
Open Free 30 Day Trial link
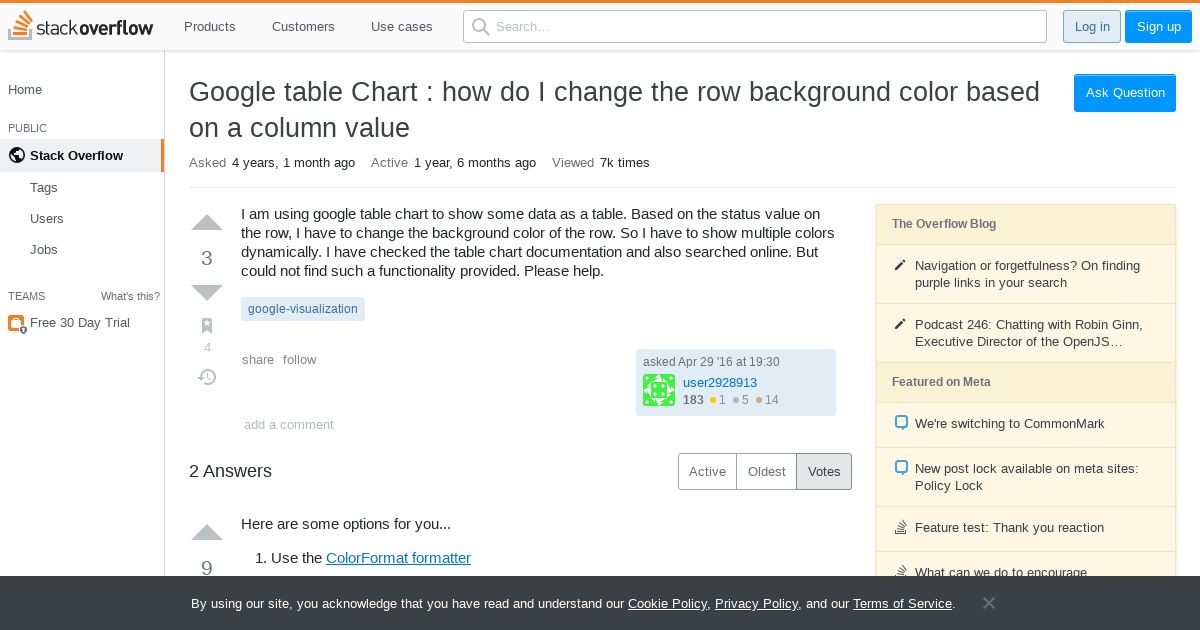pos(80,323)
